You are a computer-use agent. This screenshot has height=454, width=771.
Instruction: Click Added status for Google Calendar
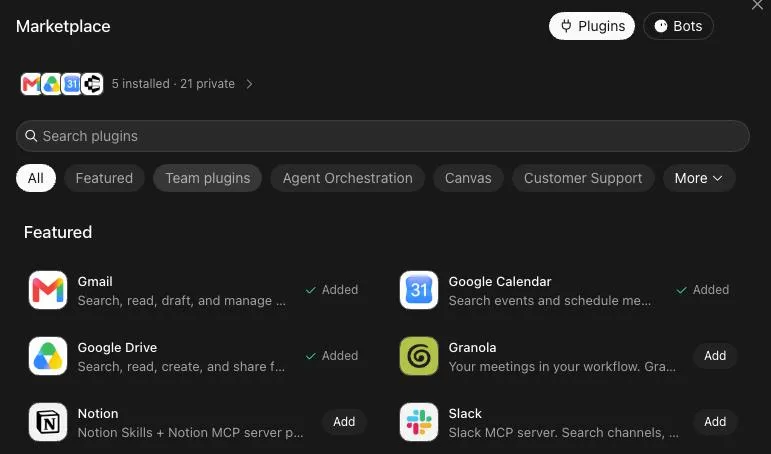703,290
